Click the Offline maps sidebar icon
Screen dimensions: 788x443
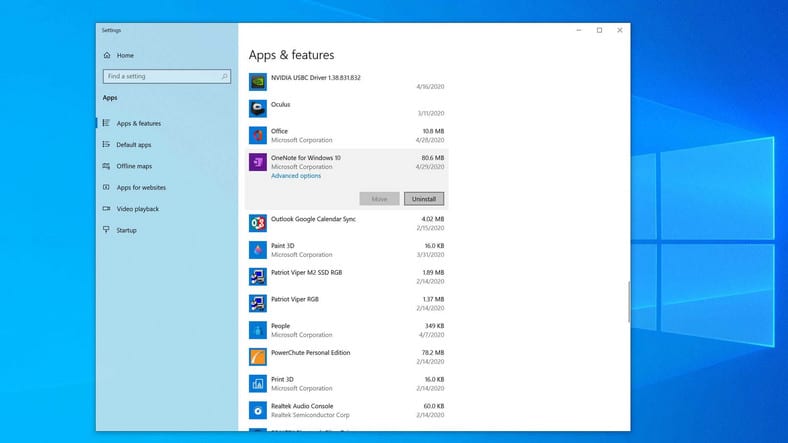(106, 166)
